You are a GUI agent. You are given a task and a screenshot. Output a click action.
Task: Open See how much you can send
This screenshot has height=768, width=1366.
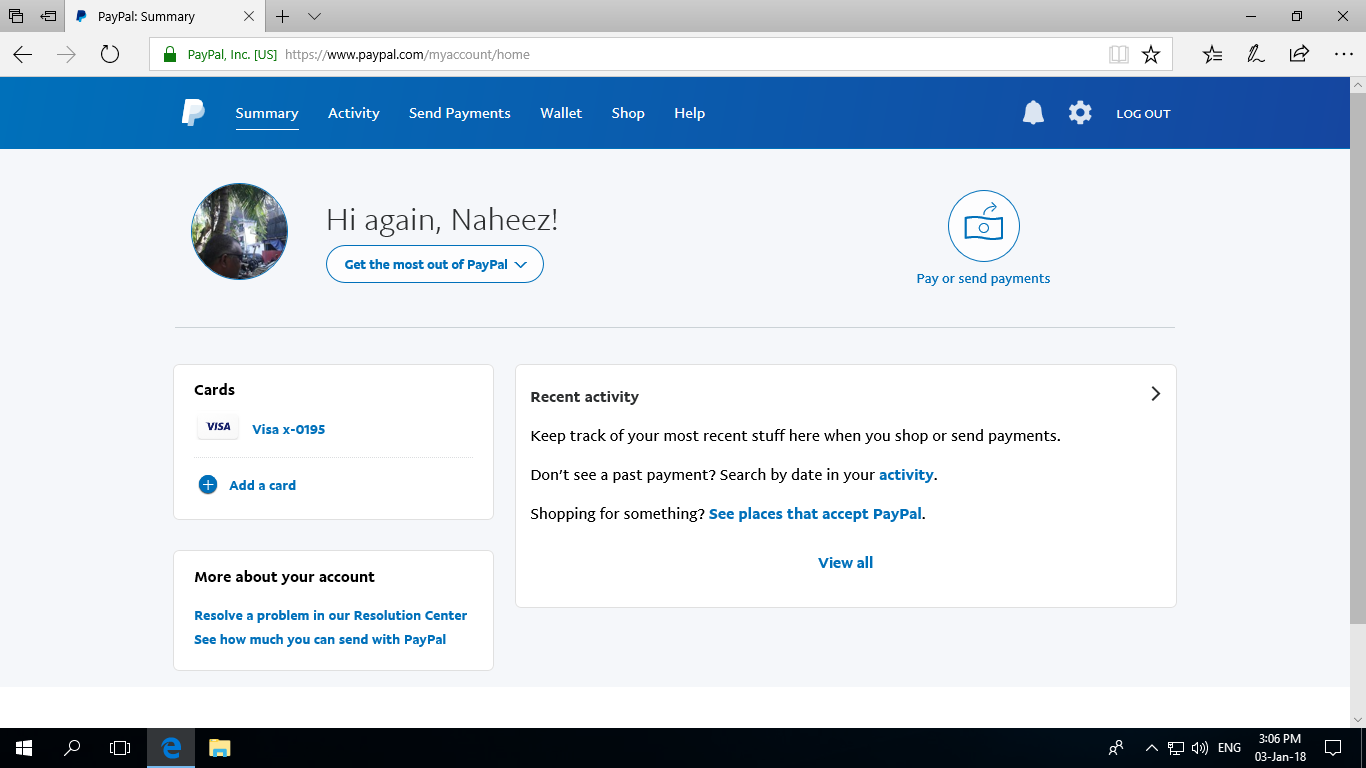[x=320, y=639]
